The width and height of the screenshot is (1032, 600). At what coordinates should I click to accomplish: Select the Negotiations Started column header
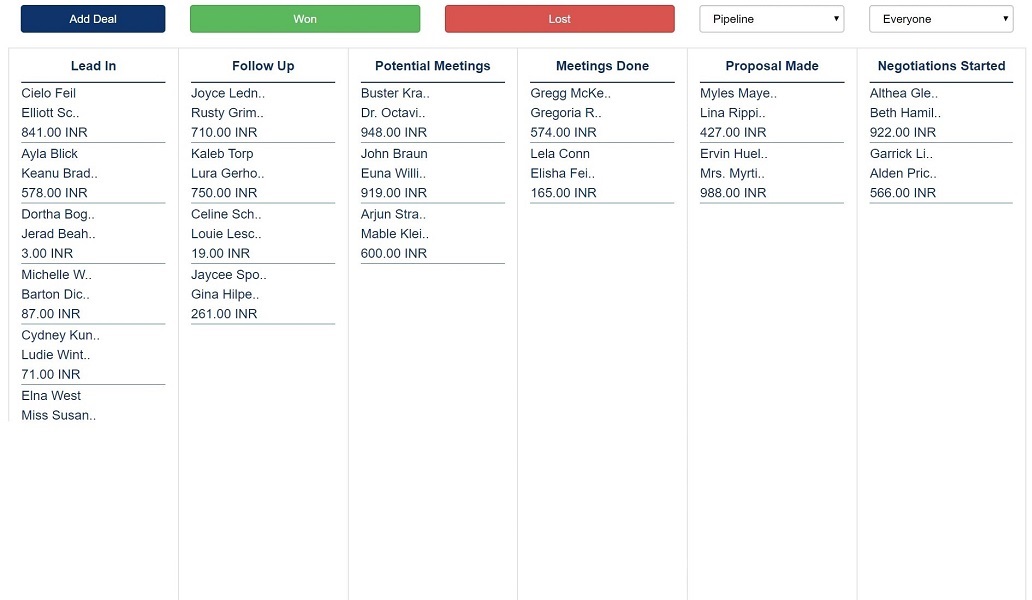pyautogui.click(x=941, y=66)
